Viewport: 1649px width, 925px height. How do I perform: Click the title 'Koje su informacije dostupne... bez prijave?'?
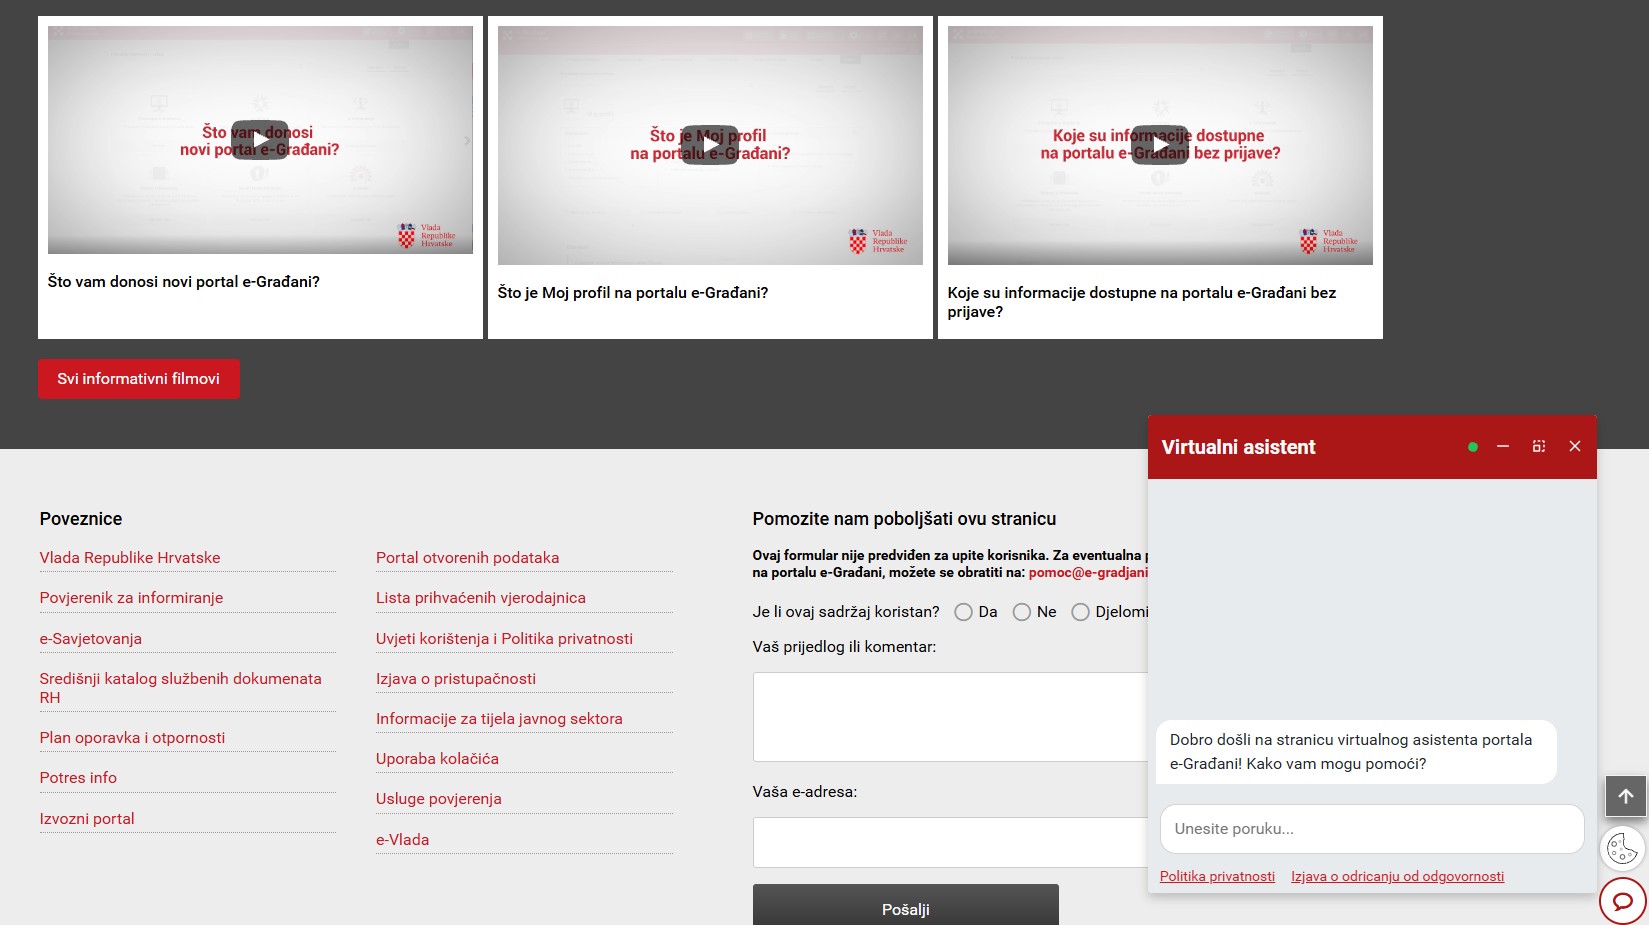(x=1142, y=302)
